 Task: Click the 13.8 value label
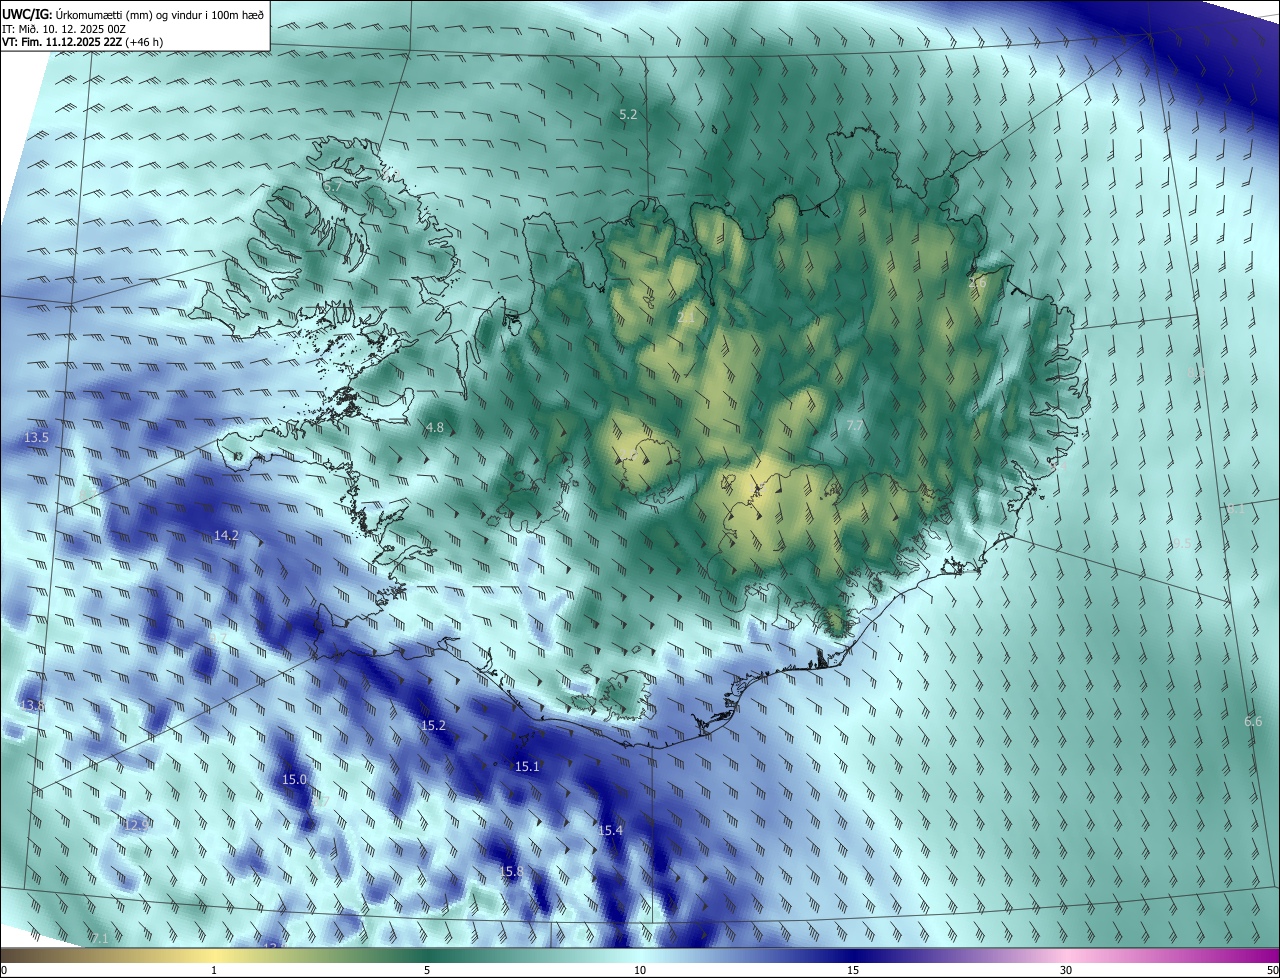pos(32,706)
